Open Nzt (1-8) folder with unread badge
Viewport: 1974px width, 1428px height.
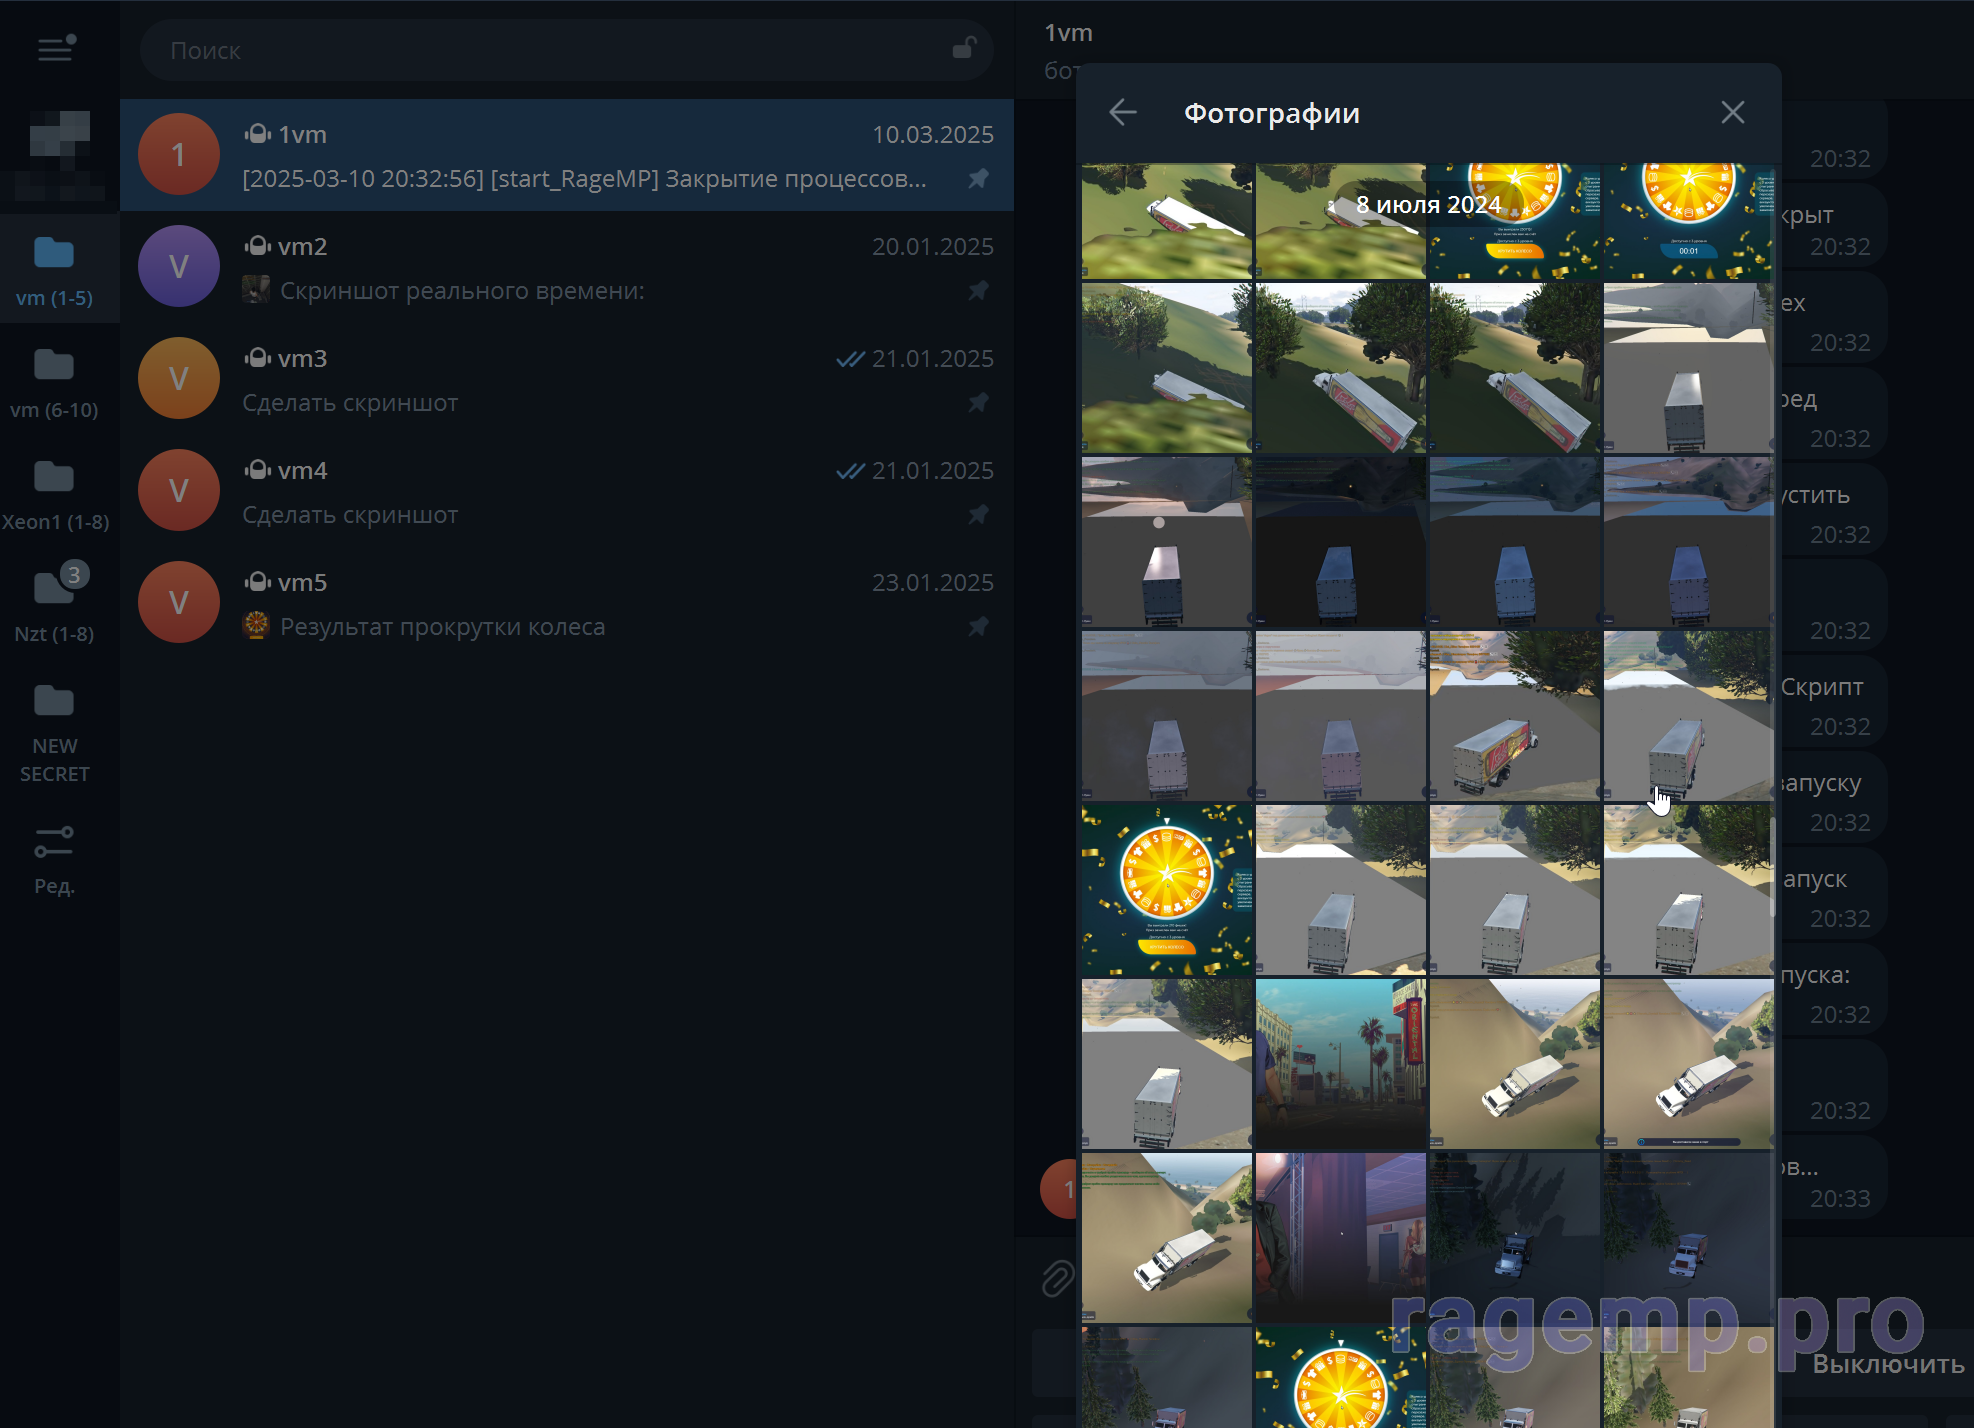[x=55, y=606]
